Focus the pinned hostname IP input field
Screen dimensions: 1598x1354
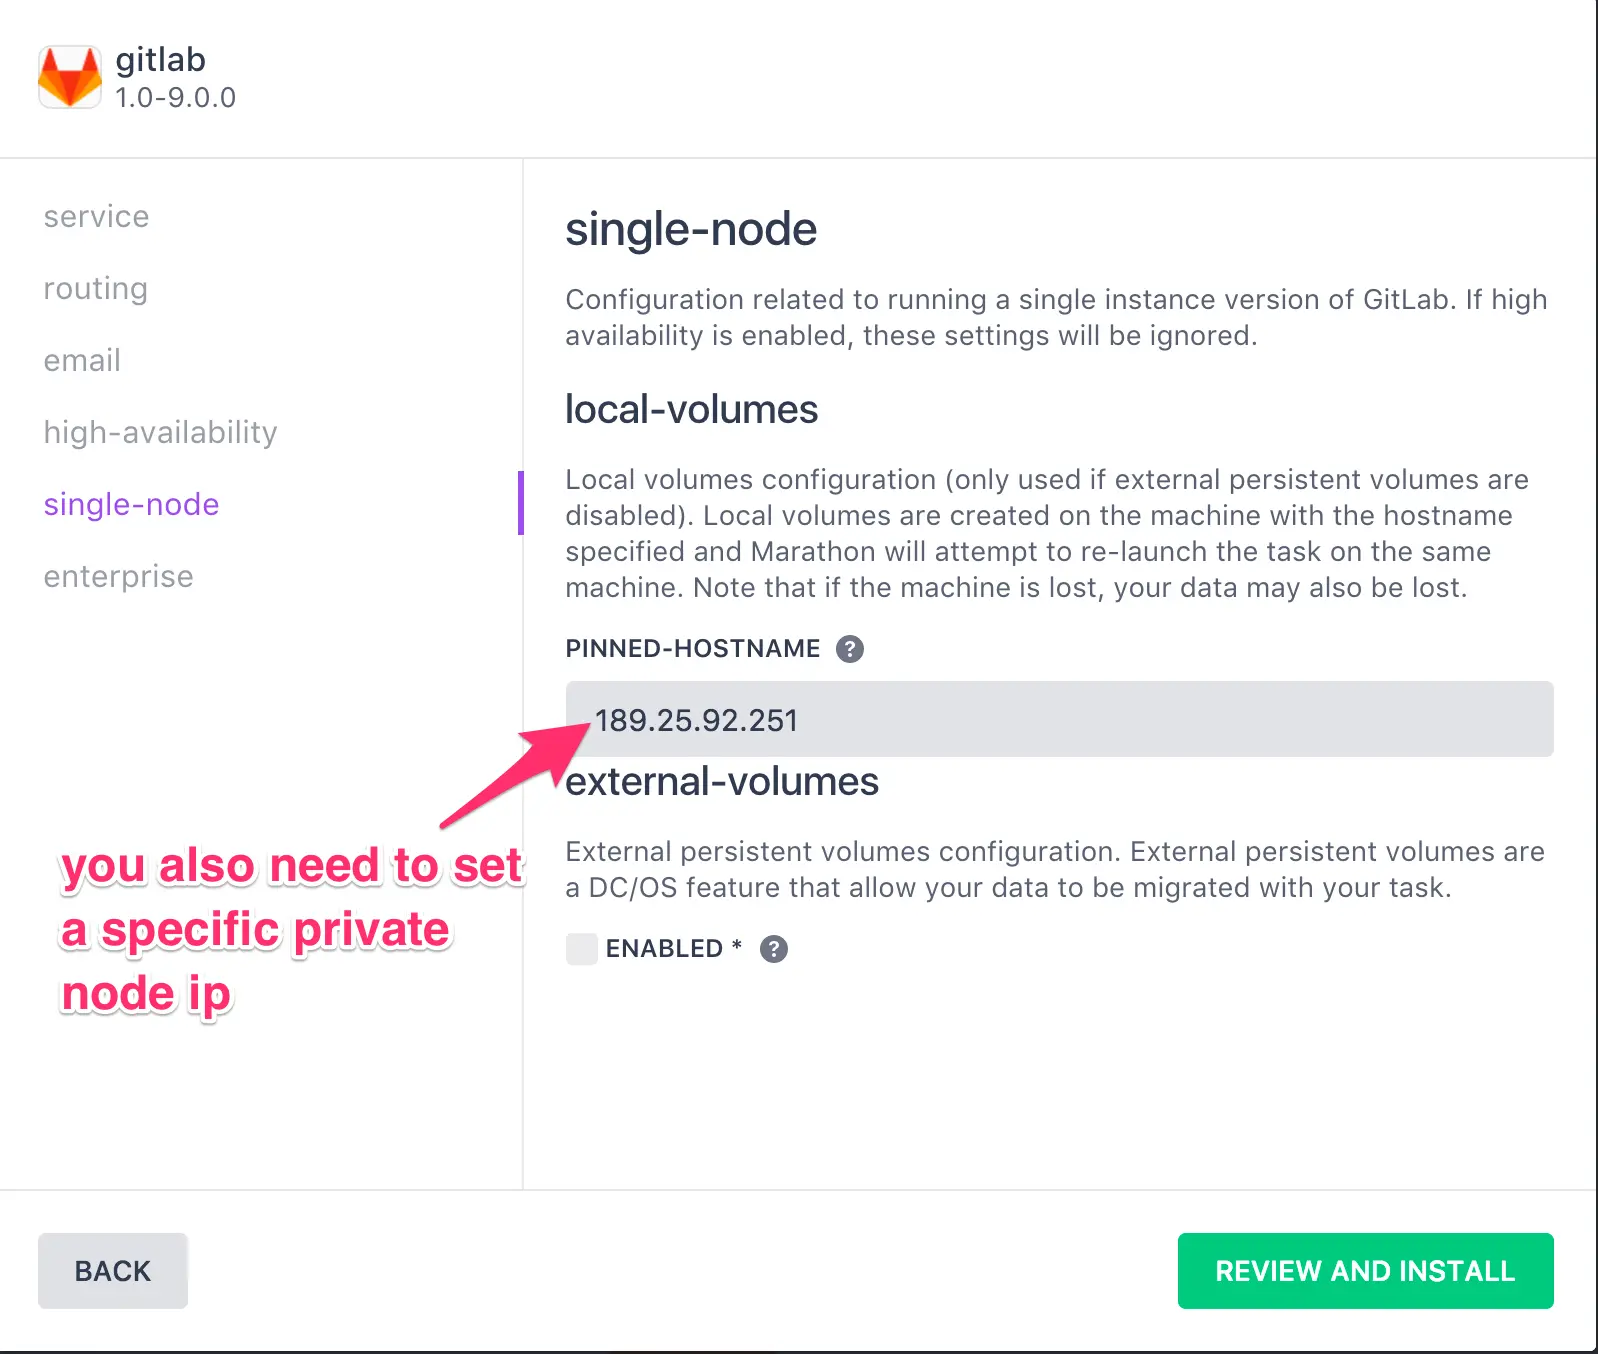(x=1060, y=719)
